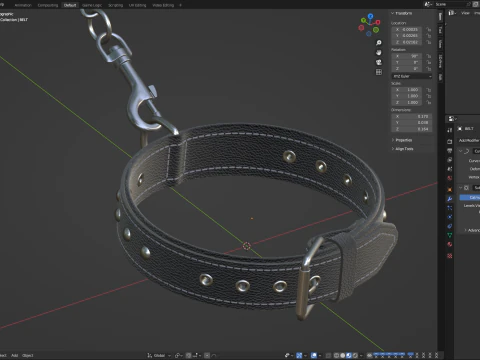Click the Dimensions X value field

coord(412,116)
